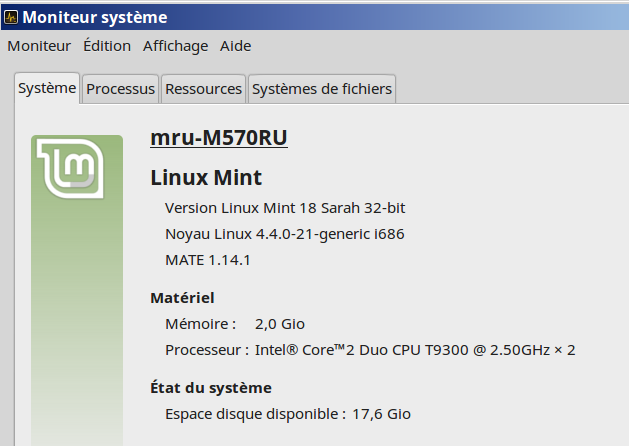Click the Espace disque disponible value
The width and height of the screenshot is (629, 446).
pos(378,414)
